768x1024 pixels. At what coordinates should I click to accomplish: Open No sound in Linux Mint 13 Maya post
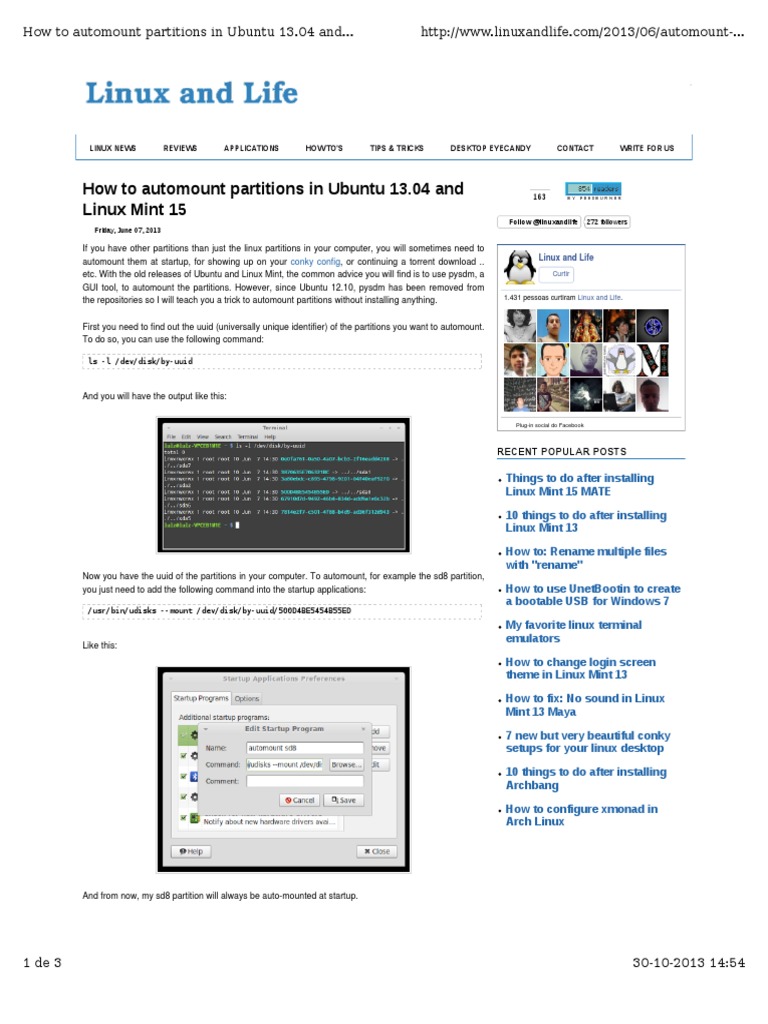coord(585,705)
